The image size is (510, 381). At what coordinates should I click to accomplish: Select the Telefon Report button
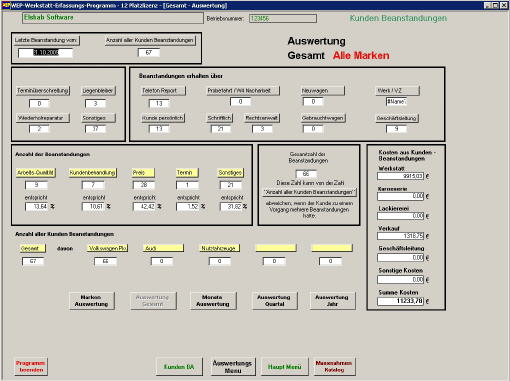click(163, 91)
